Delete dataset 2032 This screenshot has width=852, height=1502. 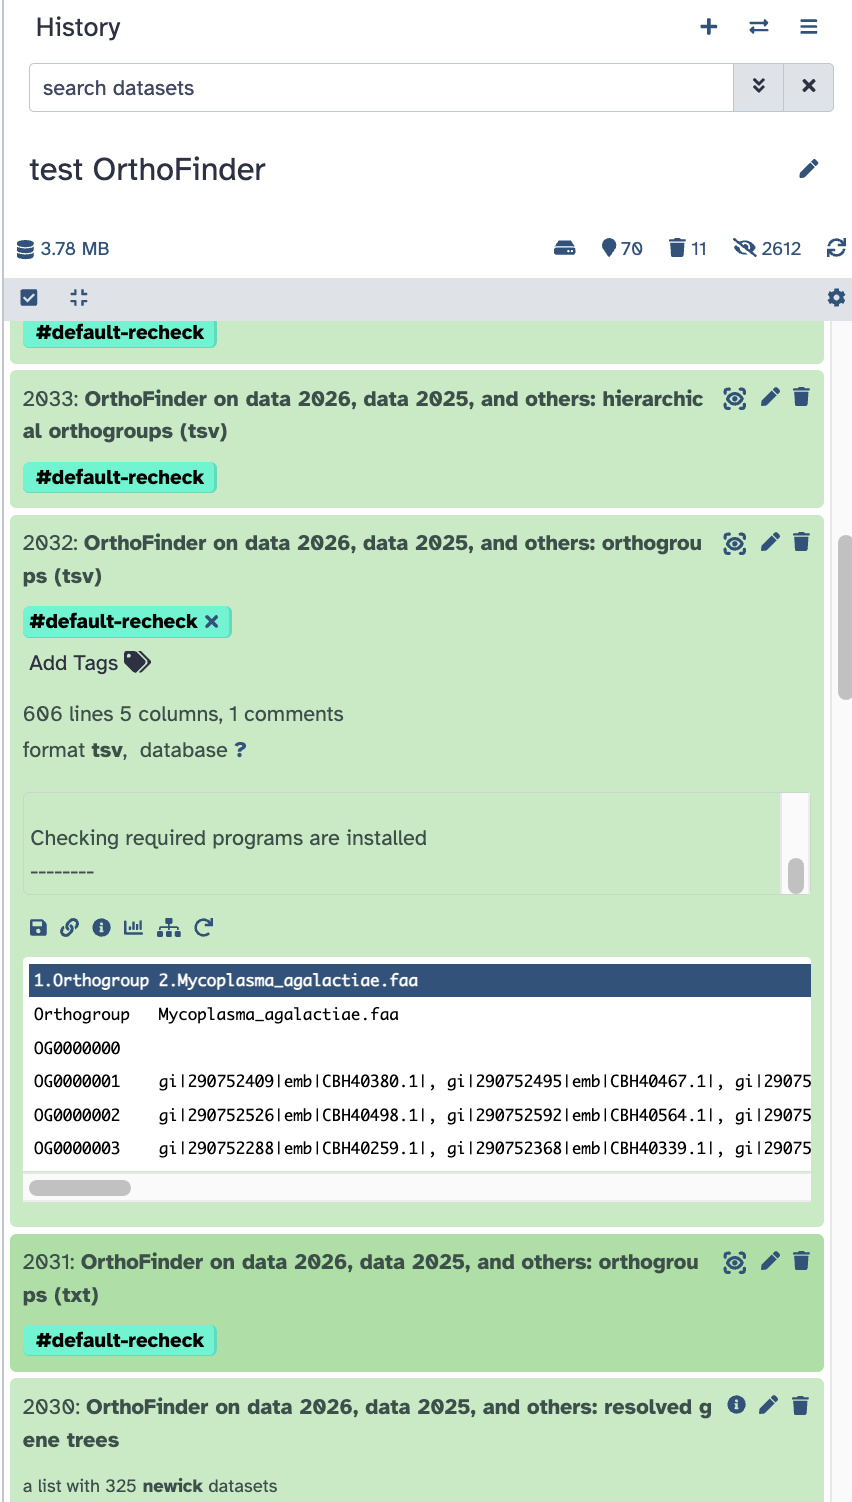801,542
